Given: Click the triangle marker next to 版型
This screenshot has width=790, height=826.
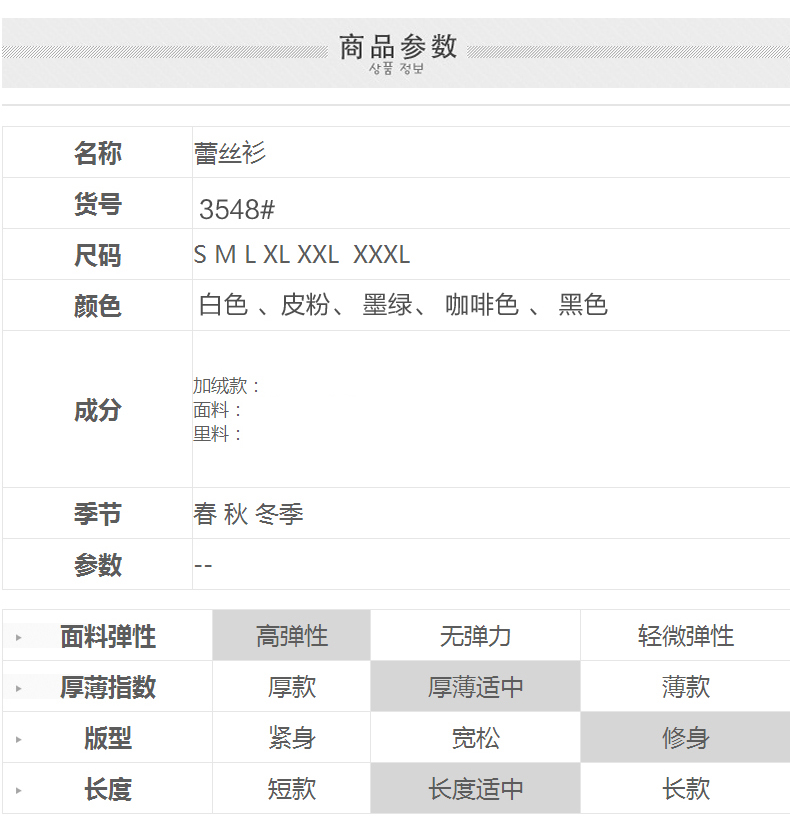Looking at the screenshot, I should pyautogui.click(x=18, y=739).
